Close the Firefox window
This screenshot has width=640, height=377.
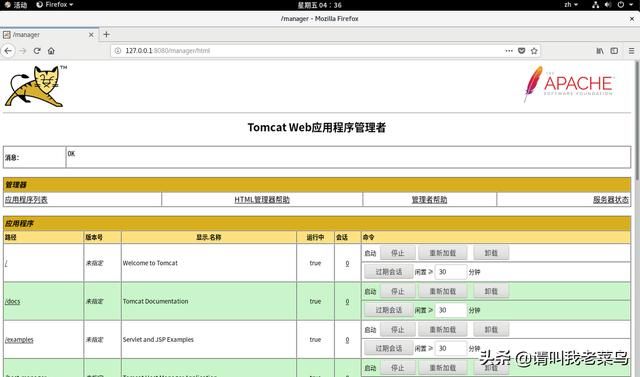point(632,19)
